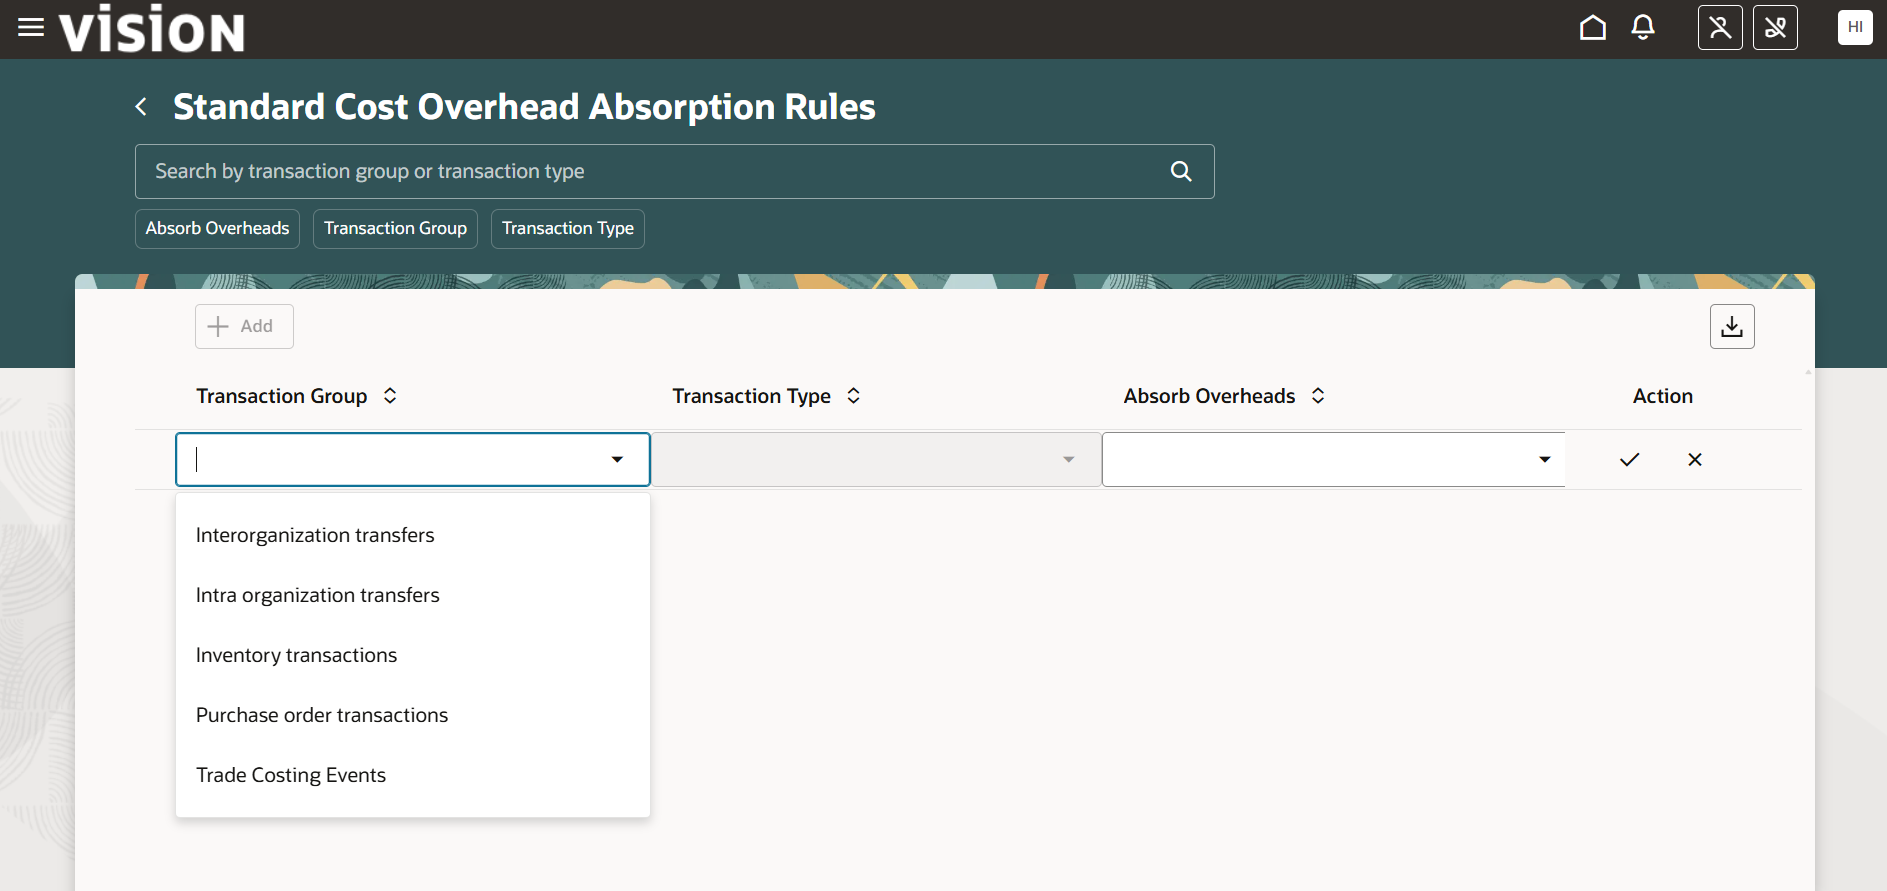The image size is (1887, 891).
Task: Select Interorganization transfers option
Action: (x=413, y=535)
